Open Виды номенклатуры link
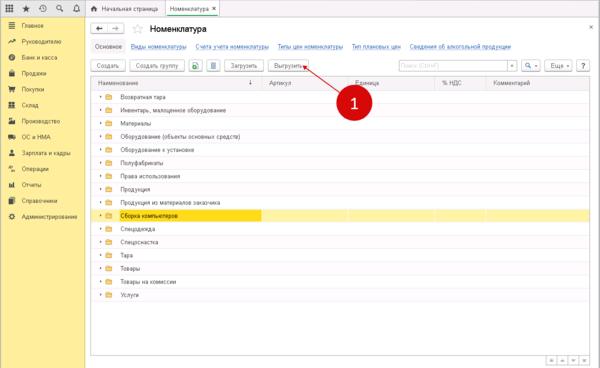 coord(158,47)
